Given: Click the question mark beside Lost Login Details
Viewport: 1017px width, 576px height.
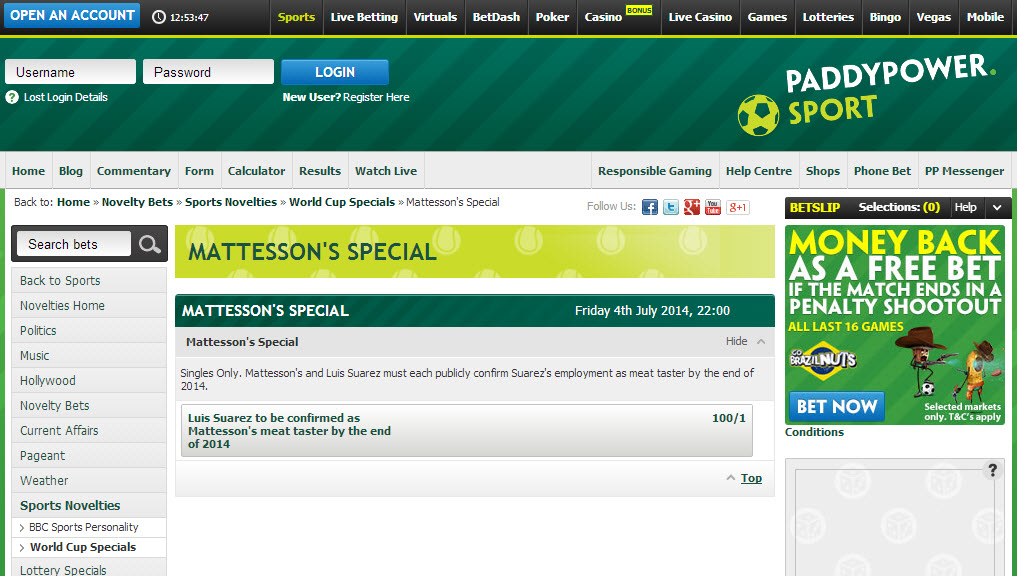Looking at the screenshot, I should click(x=12, y=97).
